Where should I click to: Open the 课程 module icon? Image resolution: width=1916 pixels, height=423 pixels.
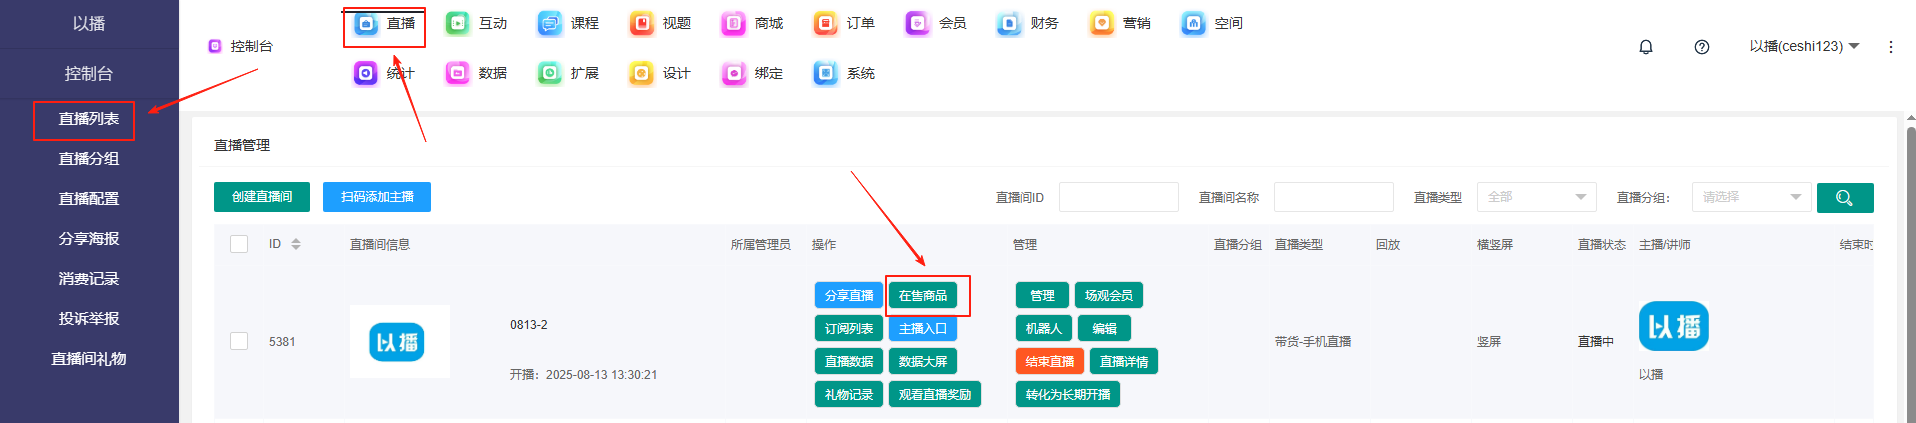click(x=550, y=24)
